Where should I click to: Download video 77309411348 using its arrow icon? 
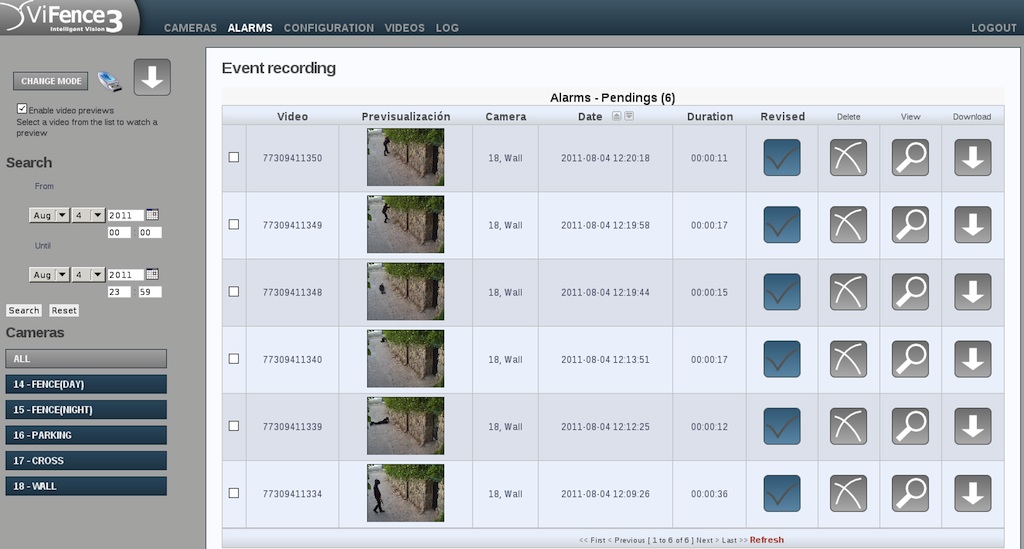coord(972,292)
